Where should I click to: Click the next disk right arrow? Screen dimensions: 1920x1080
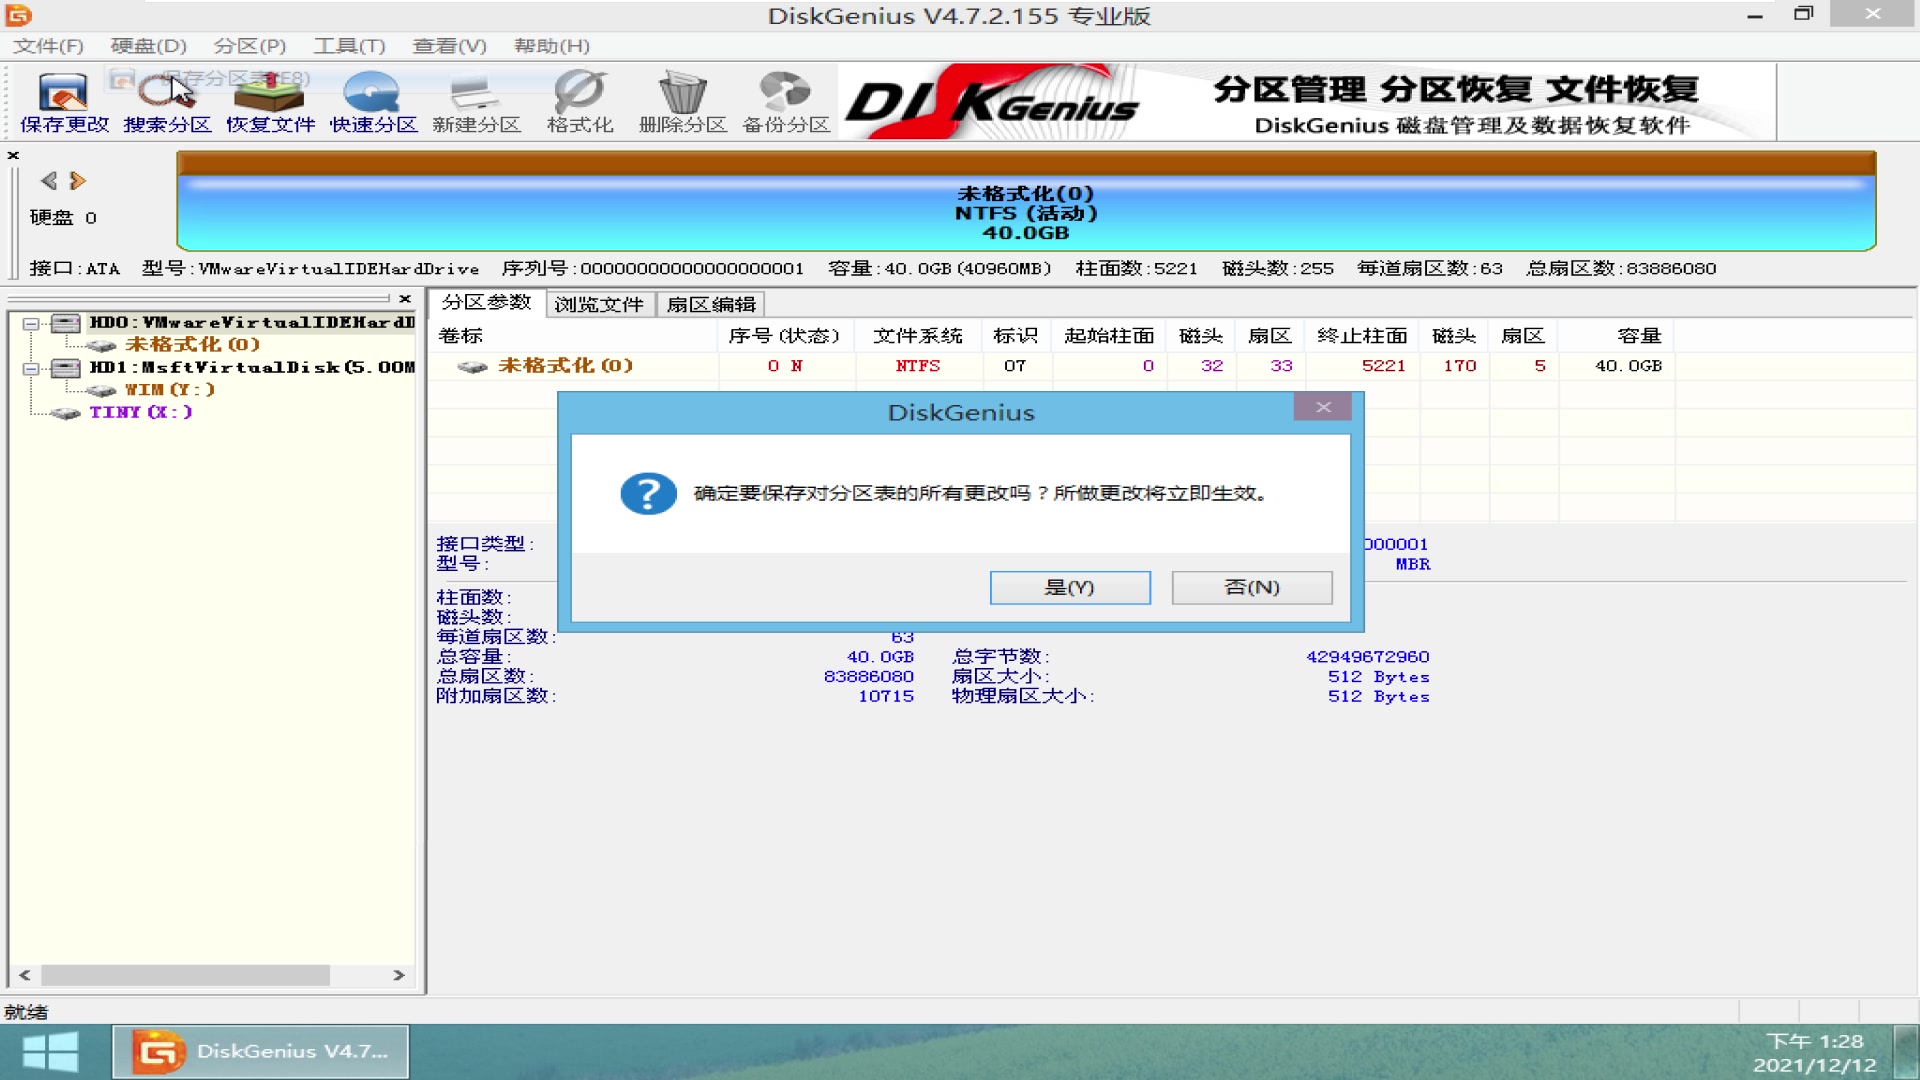coord(78,180)
